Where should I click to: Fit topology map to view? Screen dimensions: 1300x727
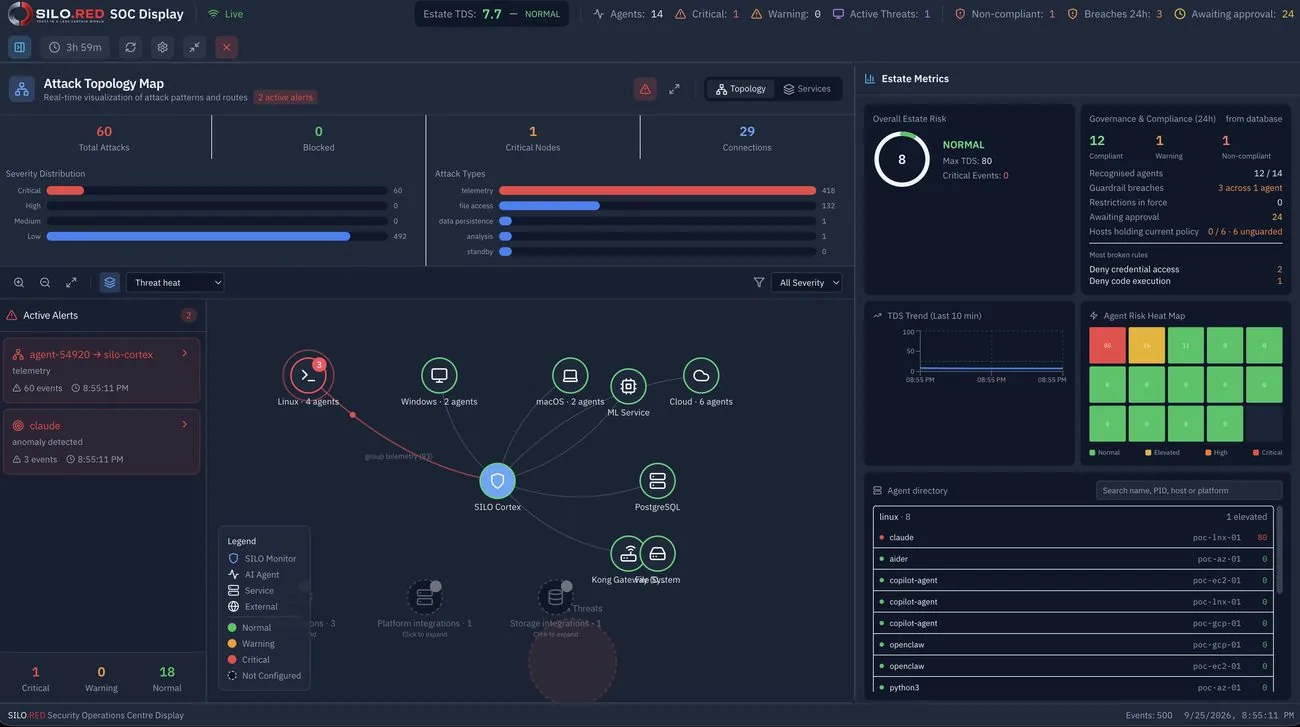[71, 283]
